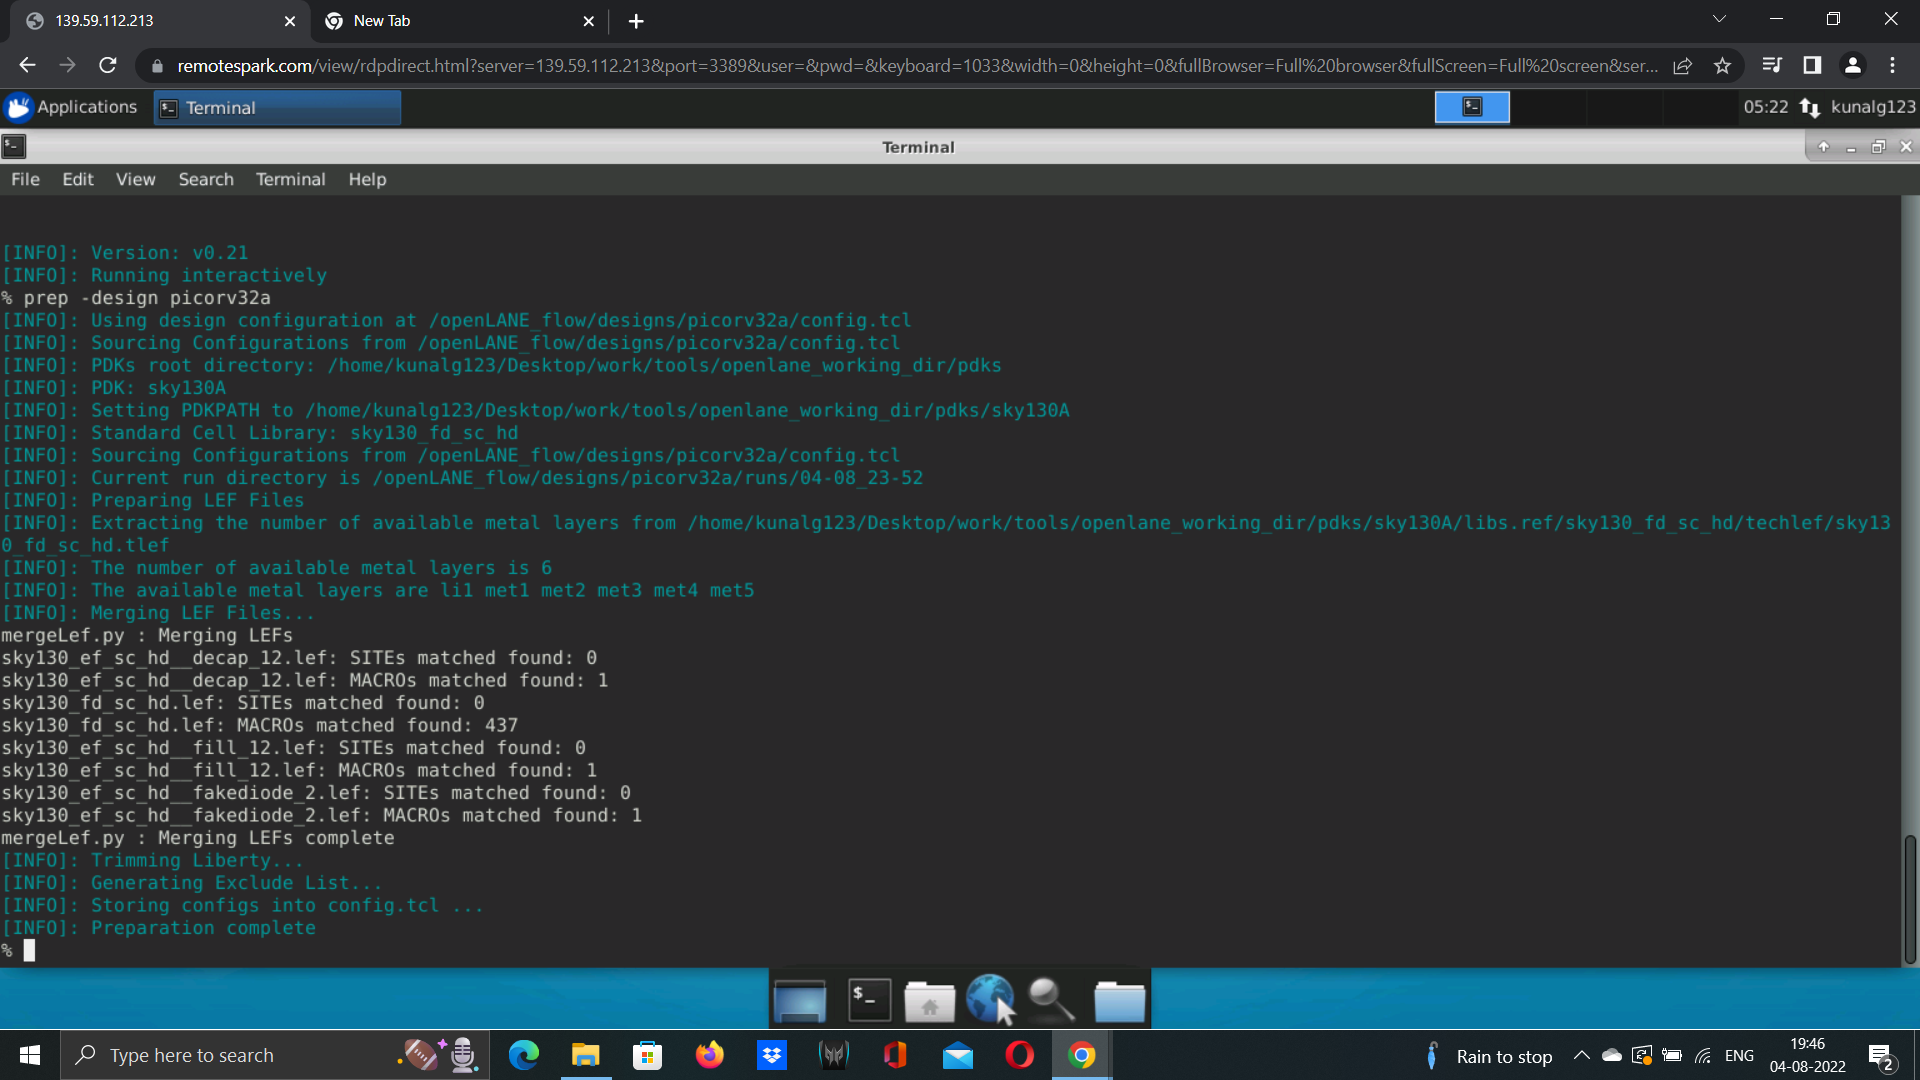Open the Applications menu

pyautogui.click(x=72, y=107)
